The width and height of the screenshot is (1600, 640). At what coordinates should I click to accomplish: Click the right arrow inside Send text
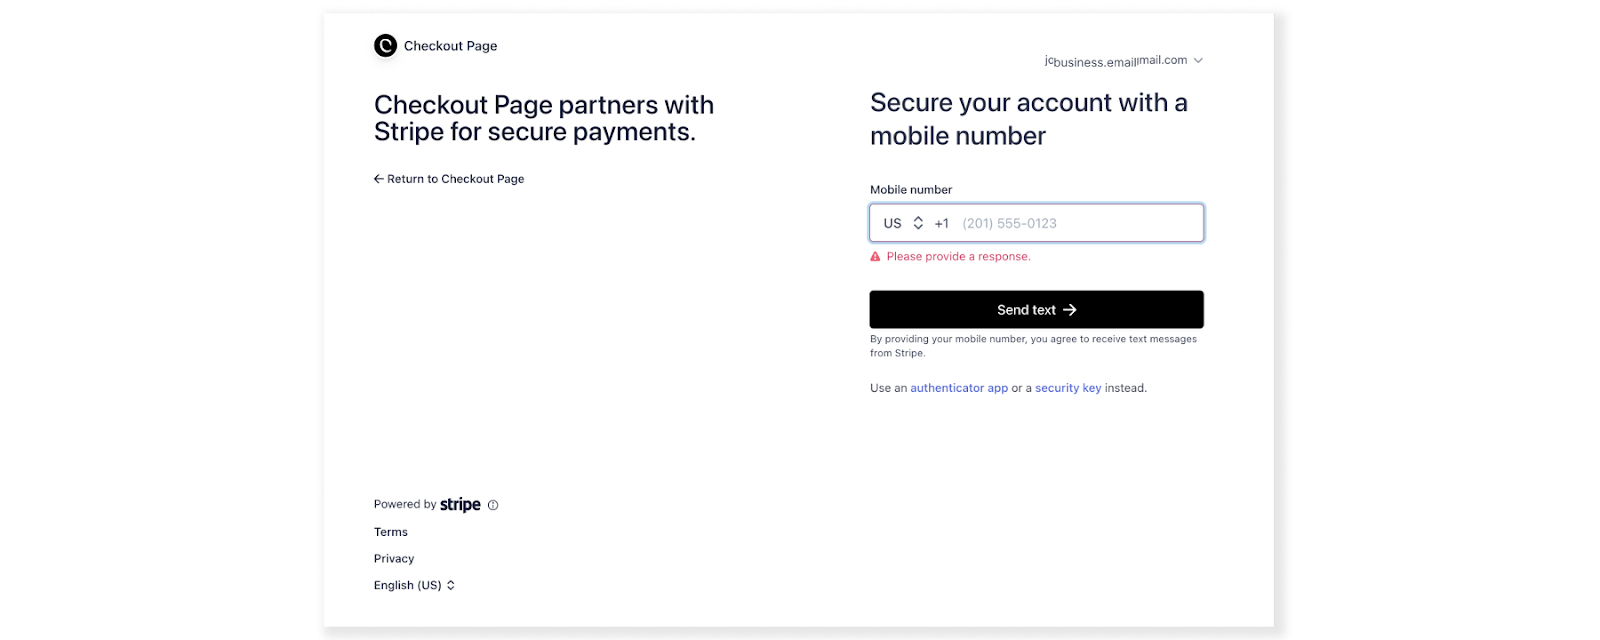pos(1069,310)
